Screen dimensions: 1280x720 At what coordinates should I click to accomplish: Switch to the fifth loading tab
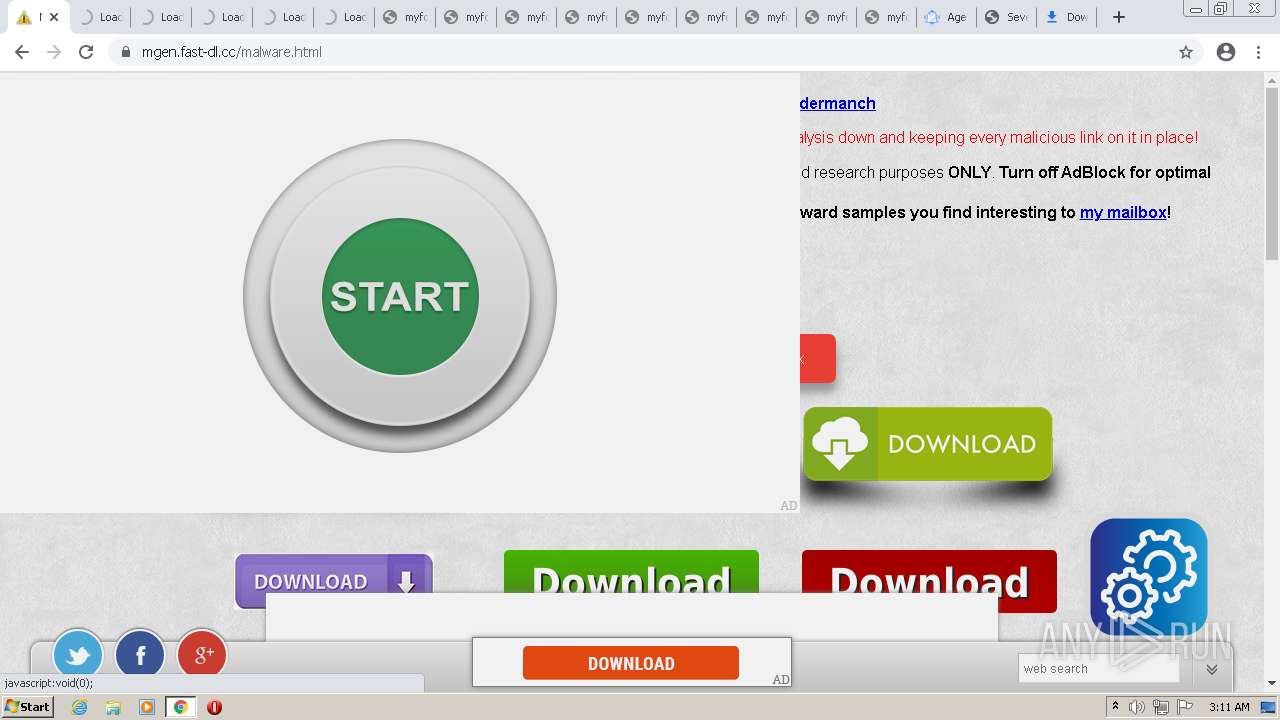pyautogui.click(x=344, y=17)
